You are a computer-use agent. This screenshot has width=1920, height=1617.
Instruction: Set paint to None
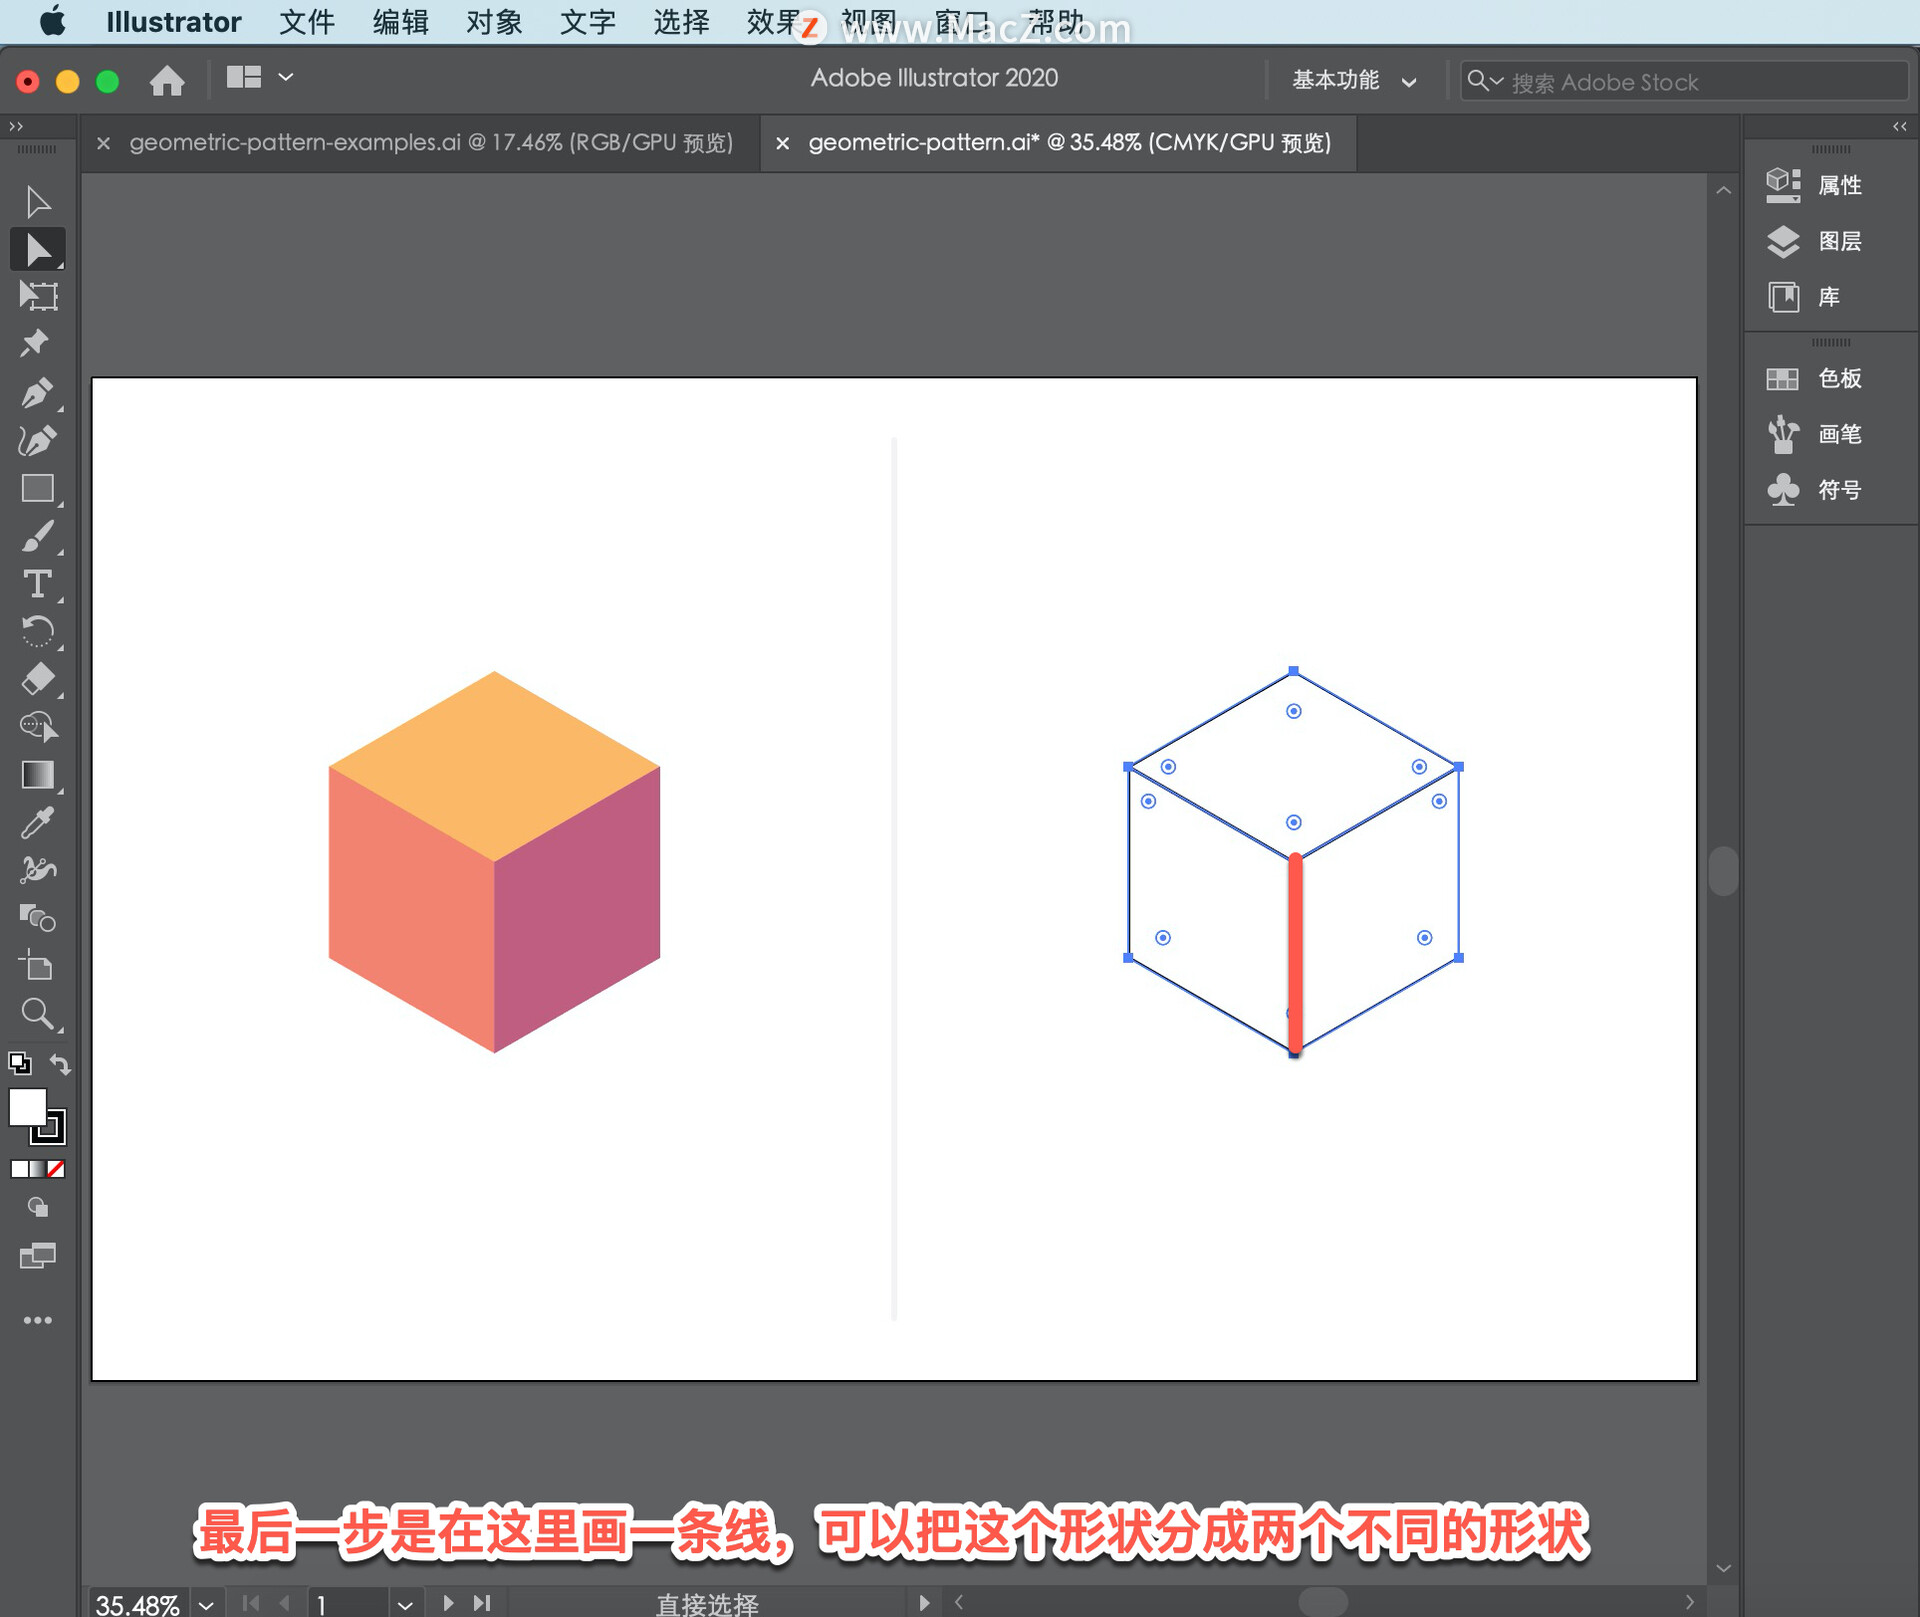click(x=56, y=1169)
